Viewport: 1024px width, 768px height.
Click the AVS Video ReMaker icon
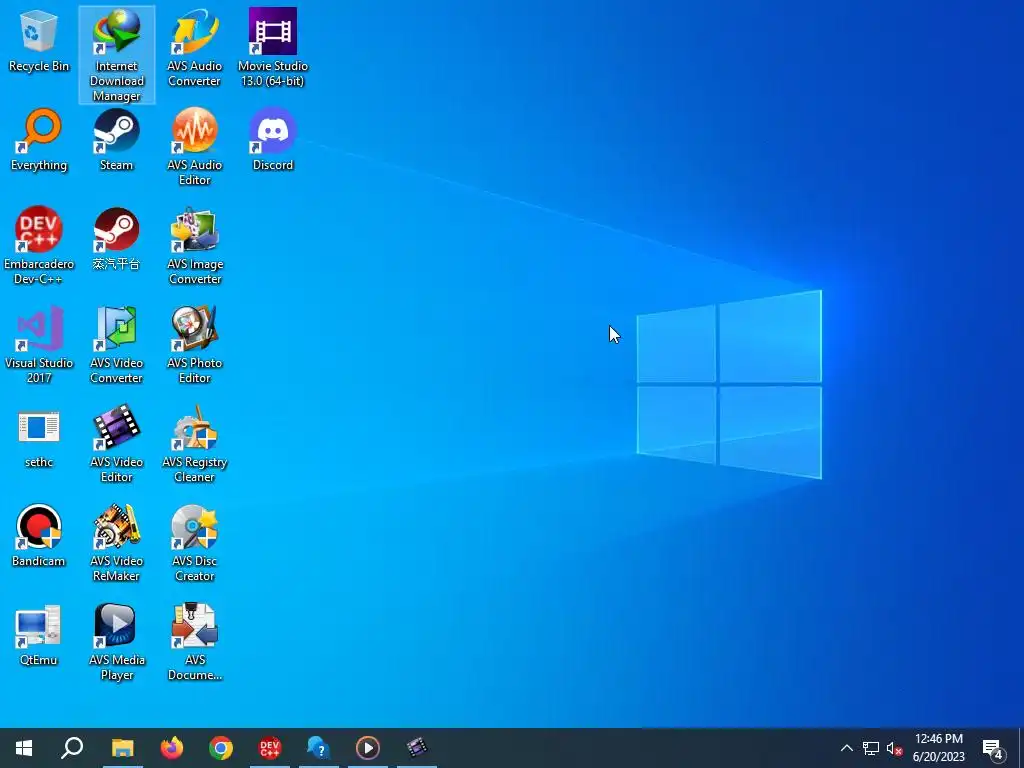[x=116, y=543]
